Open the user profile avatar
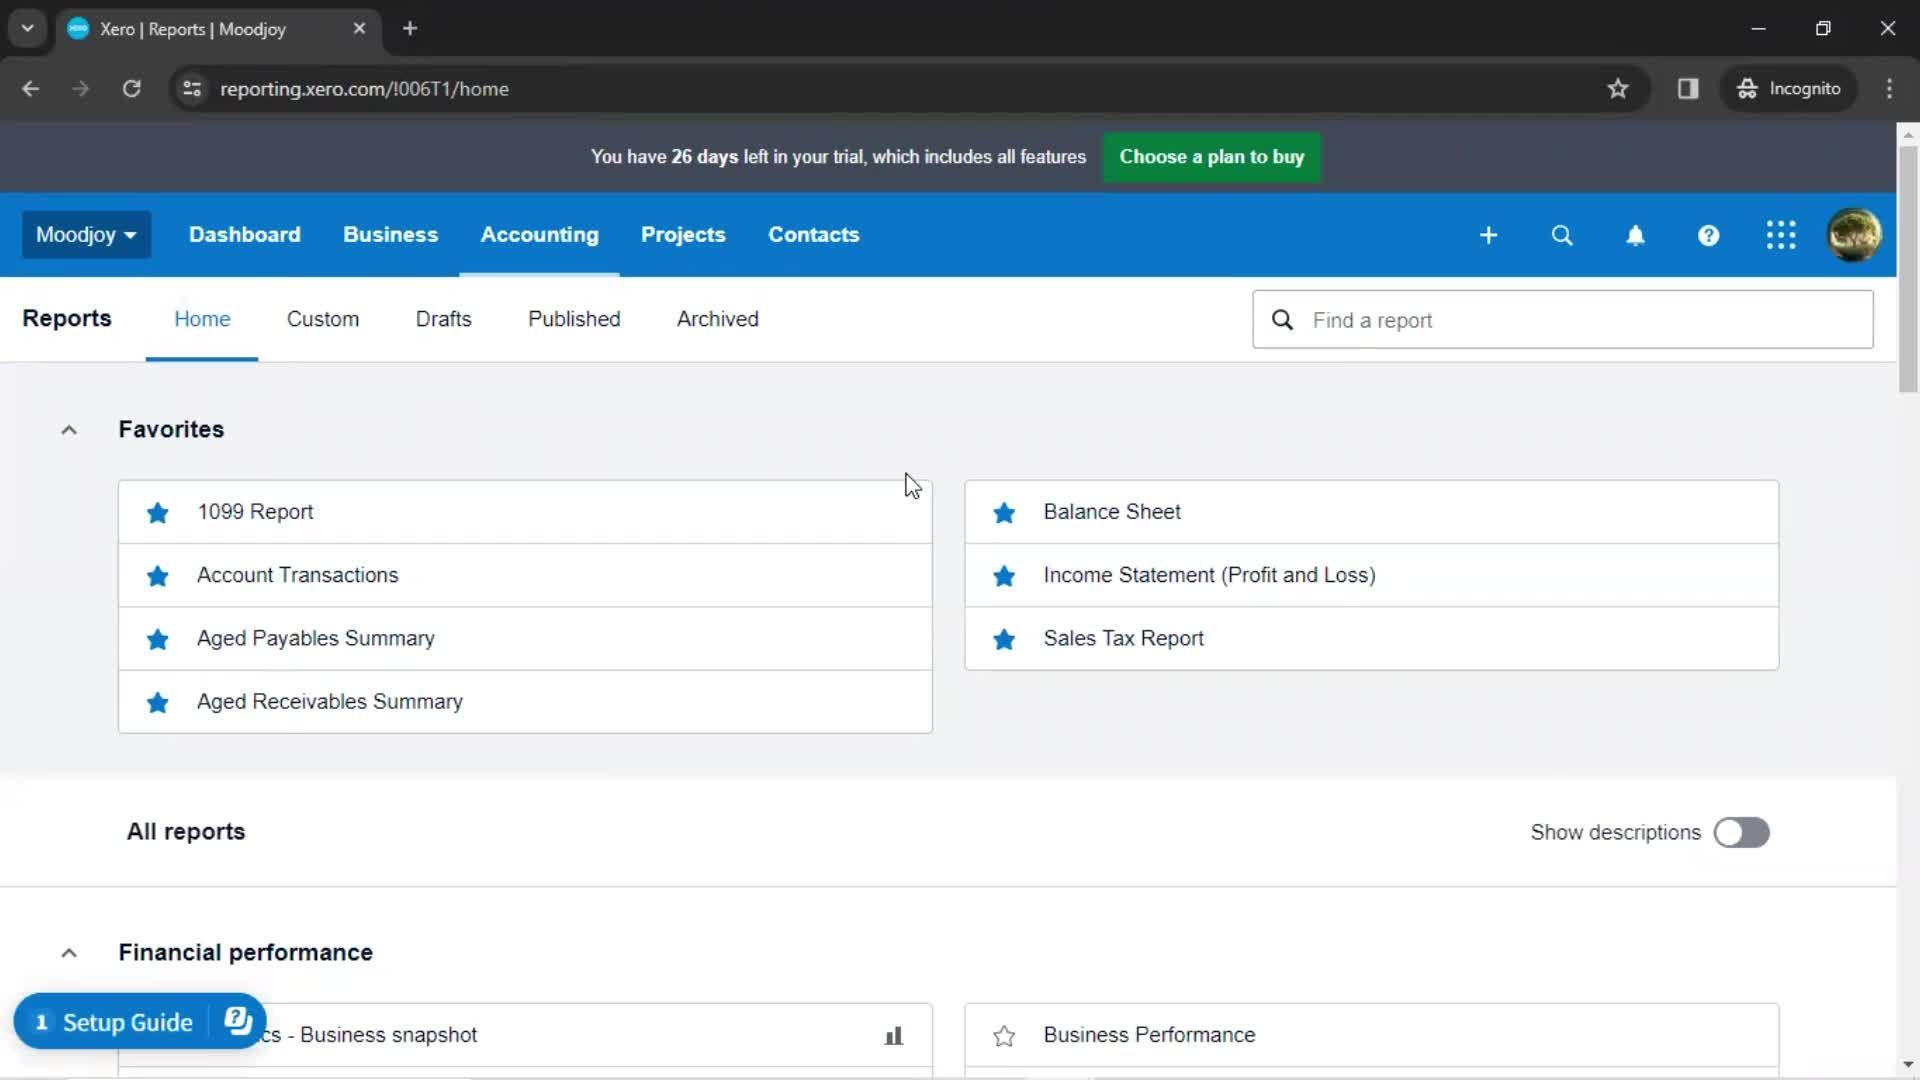This screenshot has height=1080, width=1920. pos(1854,235)
